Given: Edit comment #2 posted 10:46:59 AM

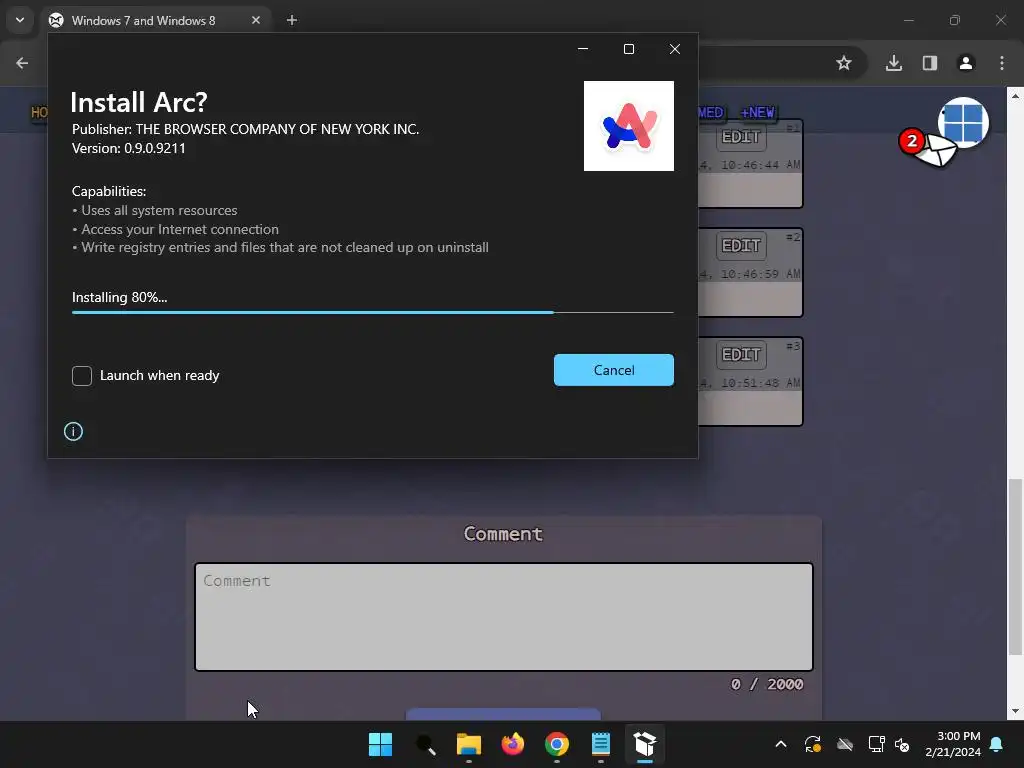Looking at the screenshot, I should (741, 246).
